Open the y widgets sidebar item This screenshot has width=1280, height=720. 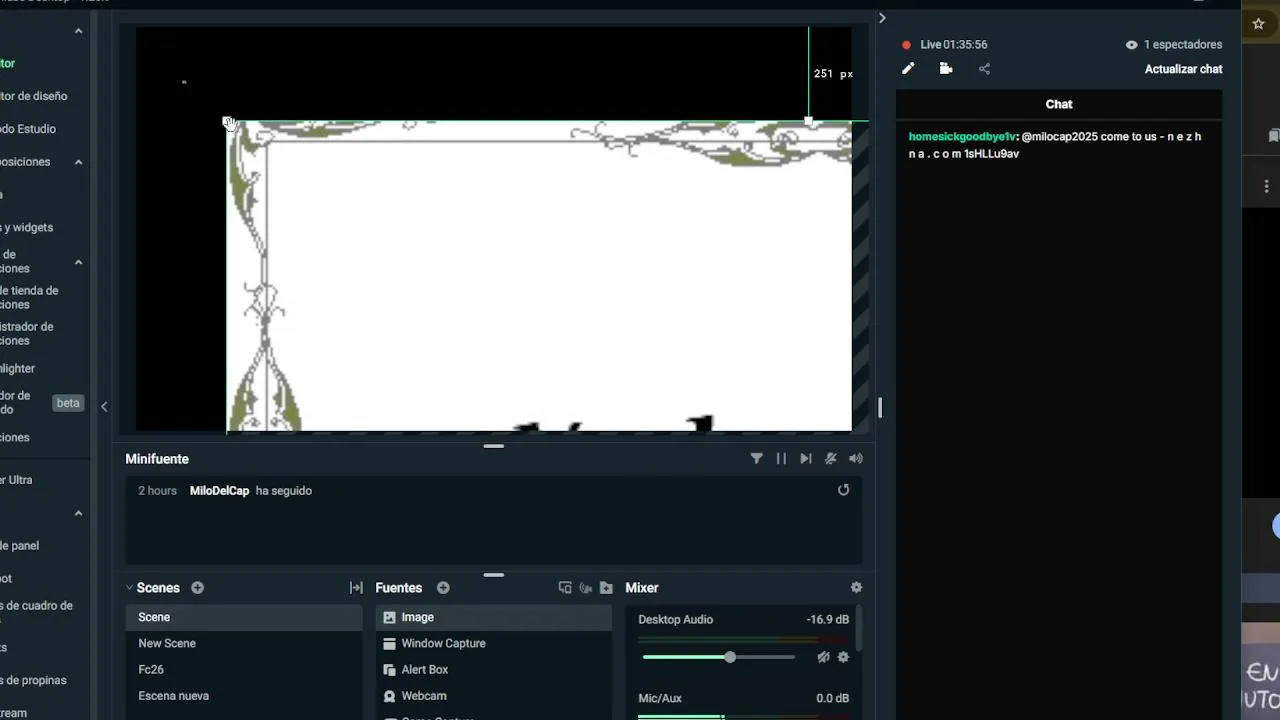click(27, 227)
